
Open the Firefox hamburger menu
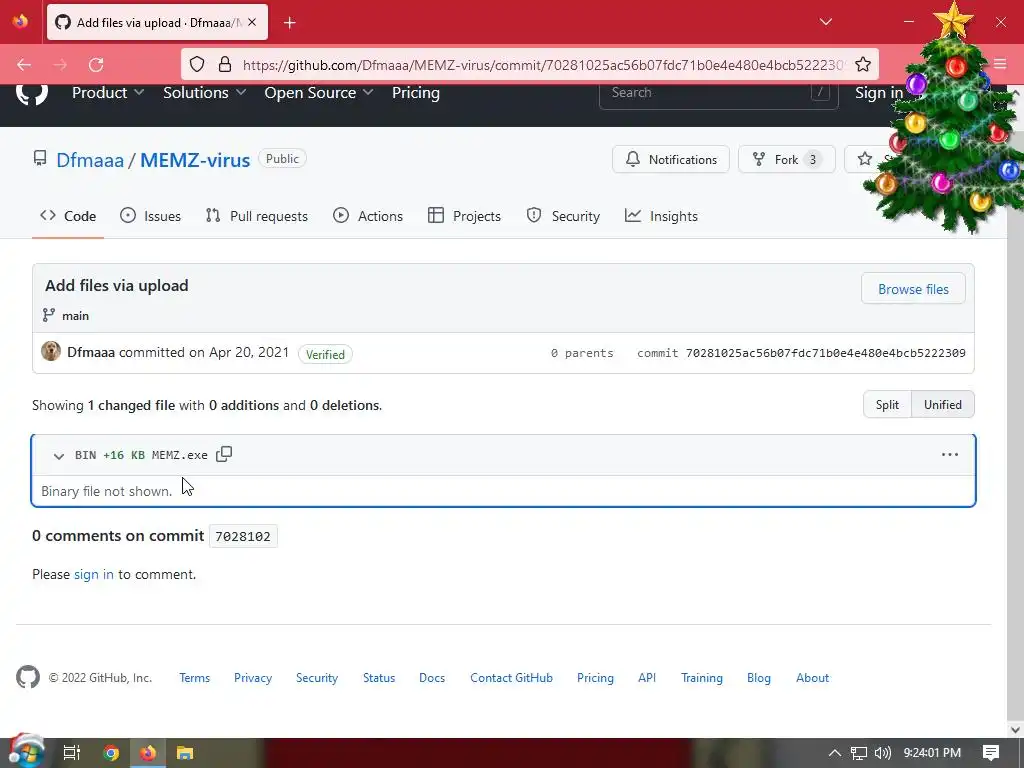click(1000, 64)
